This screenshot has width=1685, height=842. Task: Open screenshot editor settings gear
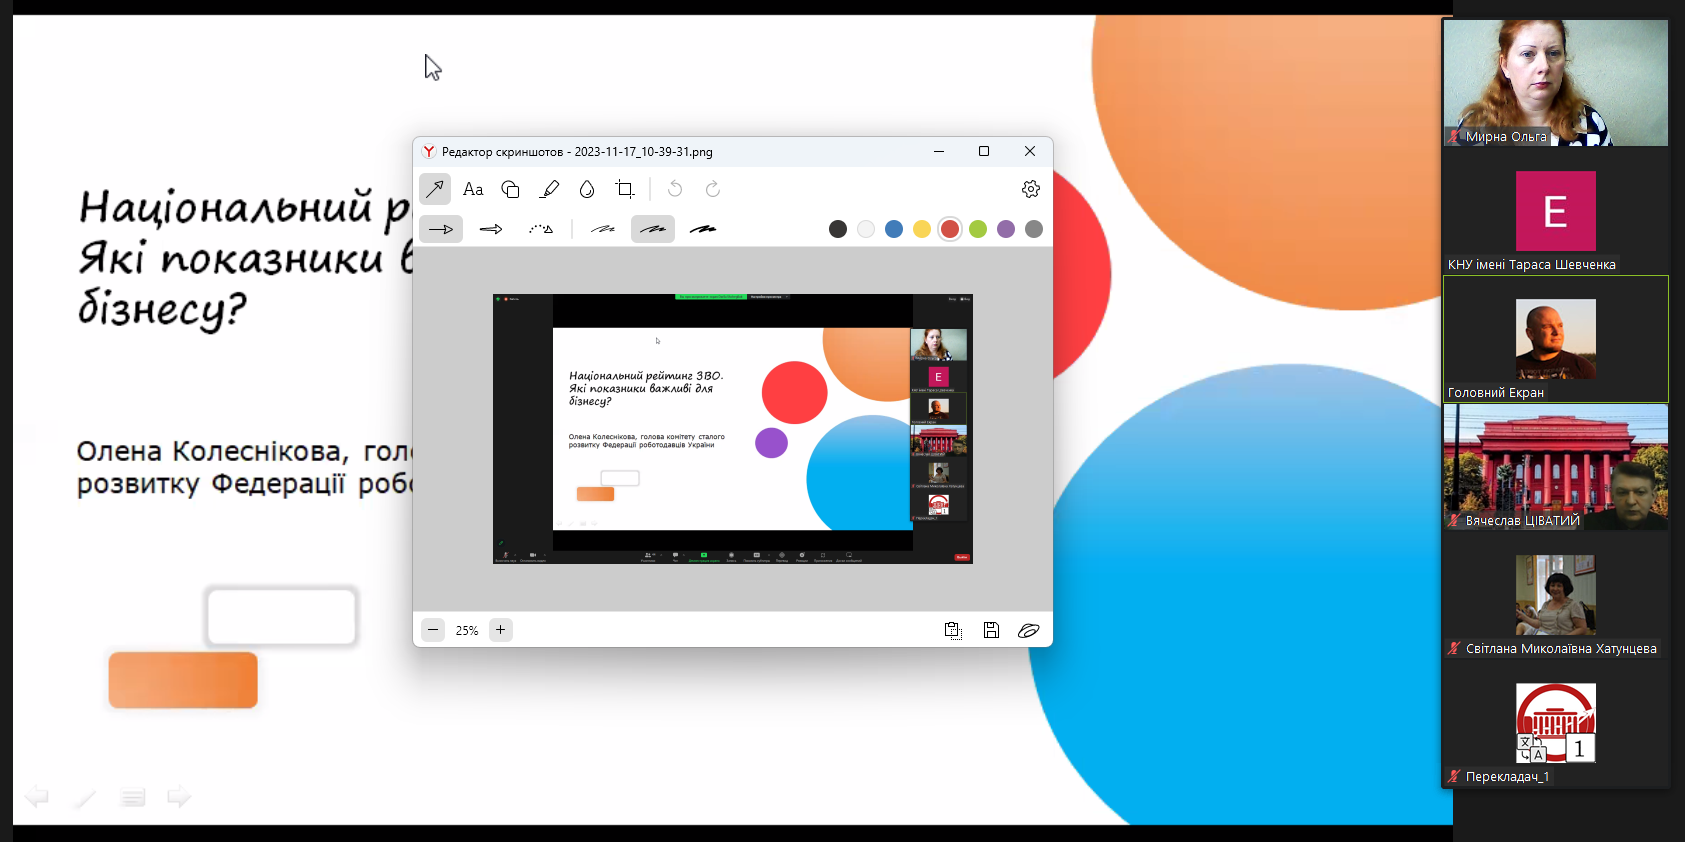click(x=1031, y=189)
